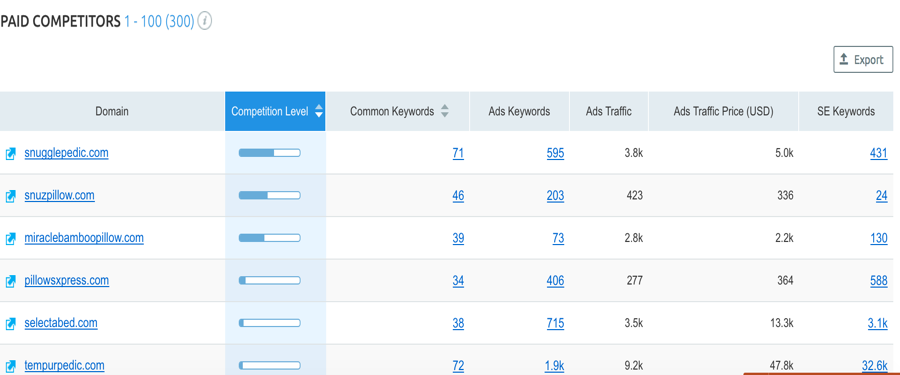Click the SE Keywords column header
Image resolution: width=900 pixels, height=375 pixels.
tap(846, 111)
